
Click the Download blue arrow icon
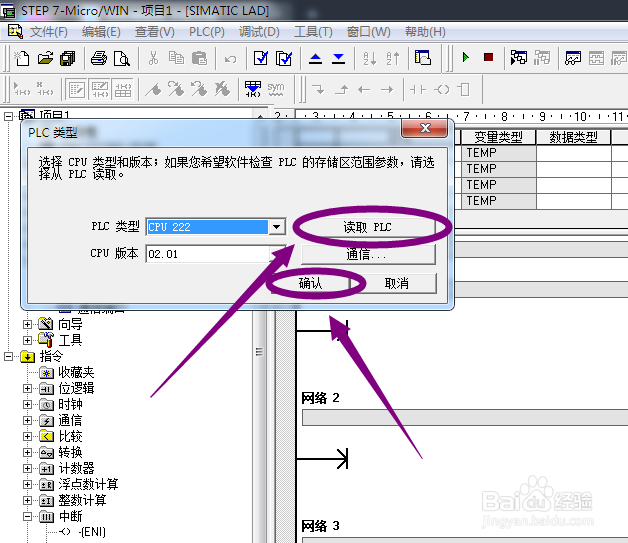tap(338, 58)
